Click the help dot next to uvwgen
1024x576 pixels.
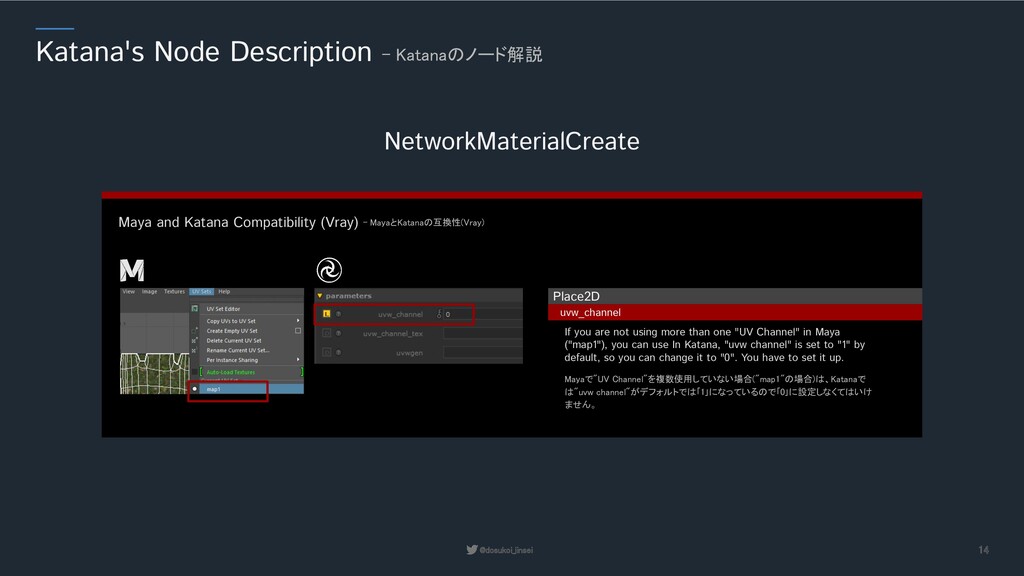point(338,353)
